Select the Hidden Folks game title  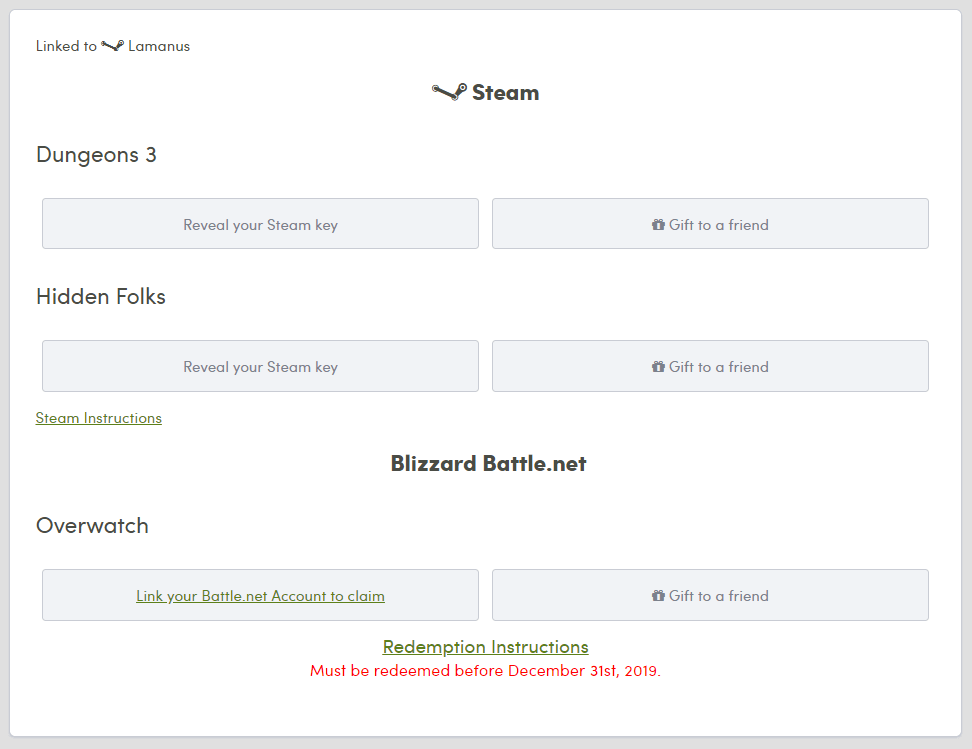click(100, 297)
